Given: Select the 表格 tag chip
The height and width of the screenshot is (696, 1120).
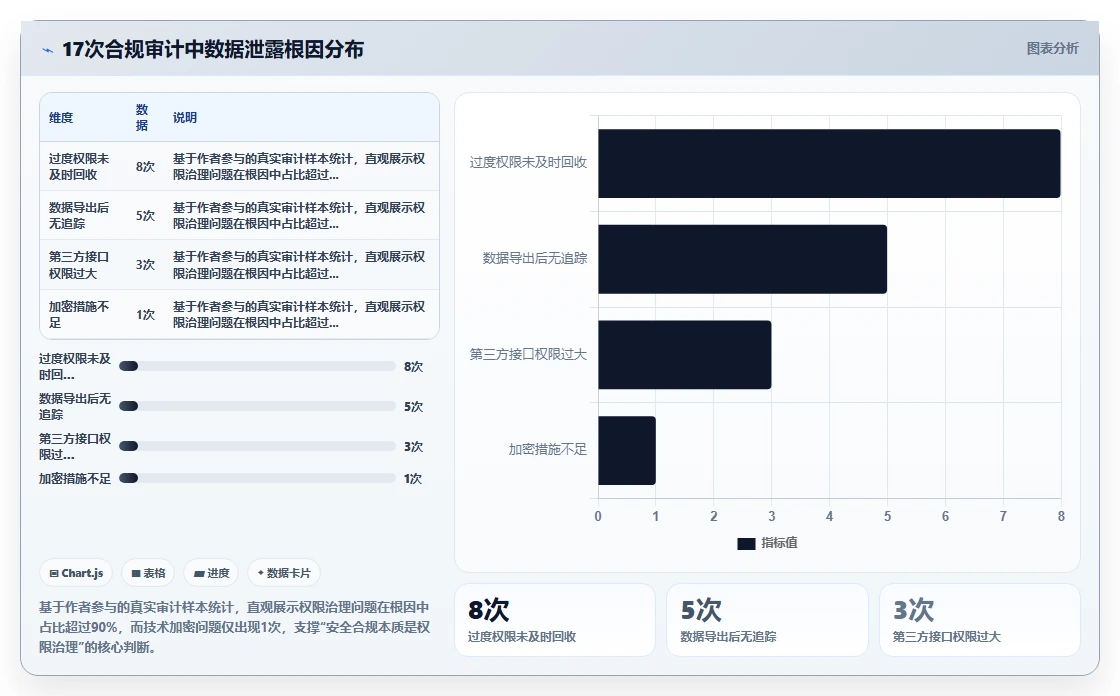Looking at the screenshot, I should [x=149, y=573].
